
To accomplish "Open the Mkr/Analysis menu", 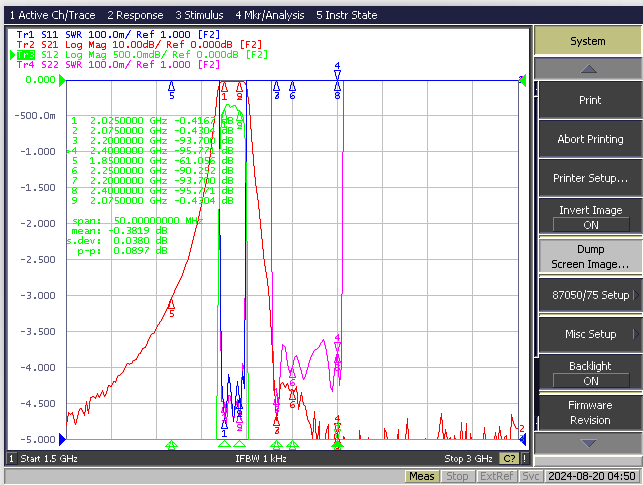I will point(270,15).
